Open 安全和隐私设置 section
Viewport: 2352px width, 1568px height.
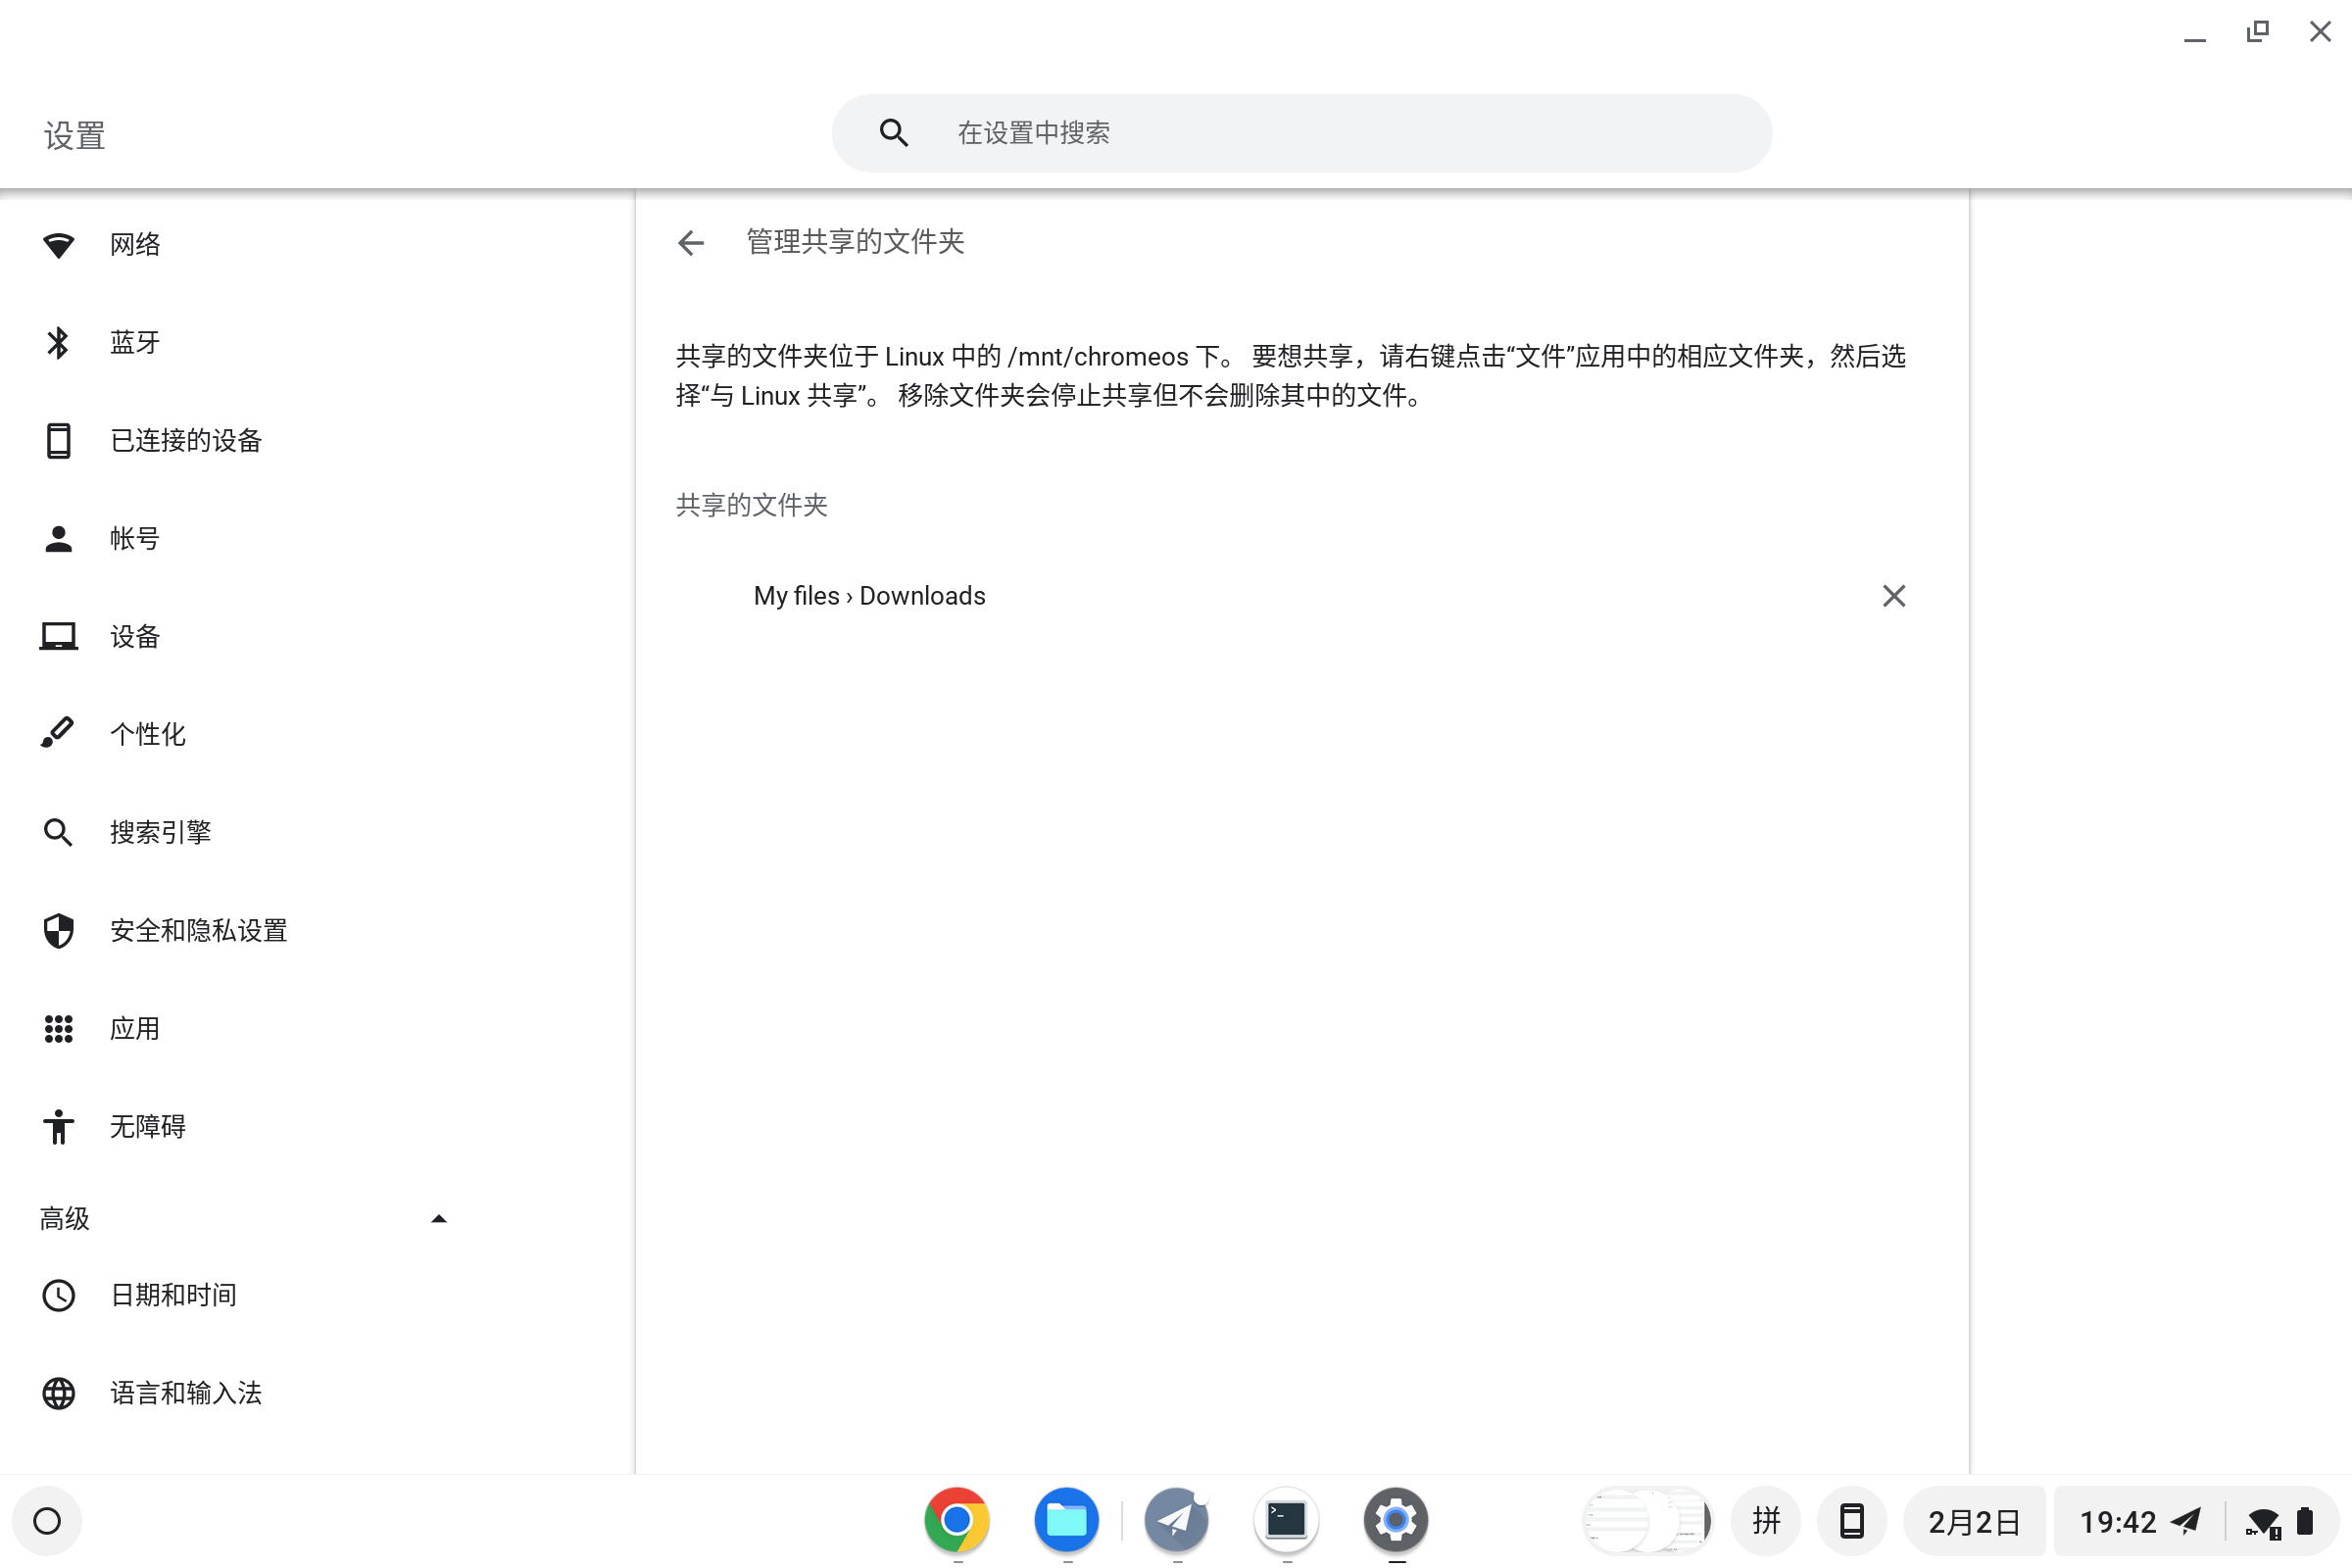click(x=197, y=929)
